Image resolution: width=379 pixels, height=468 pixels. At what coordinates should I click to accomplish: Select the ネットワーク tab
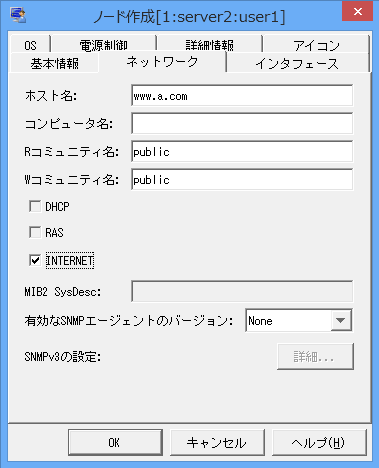pyautogui.click(x=162, y=62)
